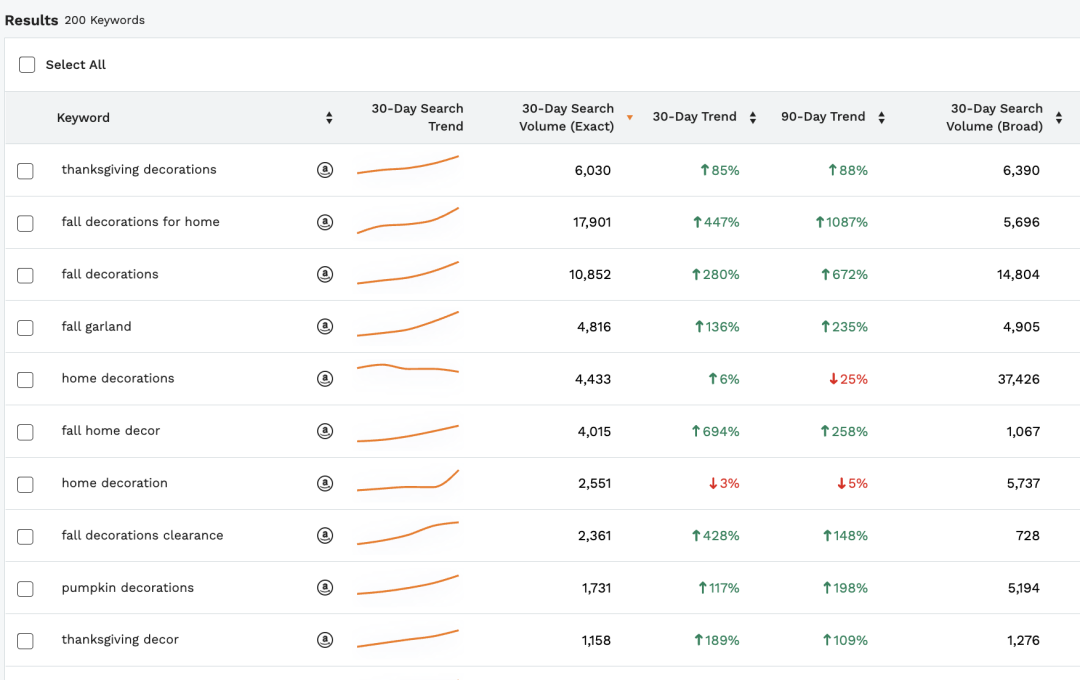Click the 30-Day Search Volume (Broad) header
Viewport: 1080px width, 680px height.
click(994, 117)
